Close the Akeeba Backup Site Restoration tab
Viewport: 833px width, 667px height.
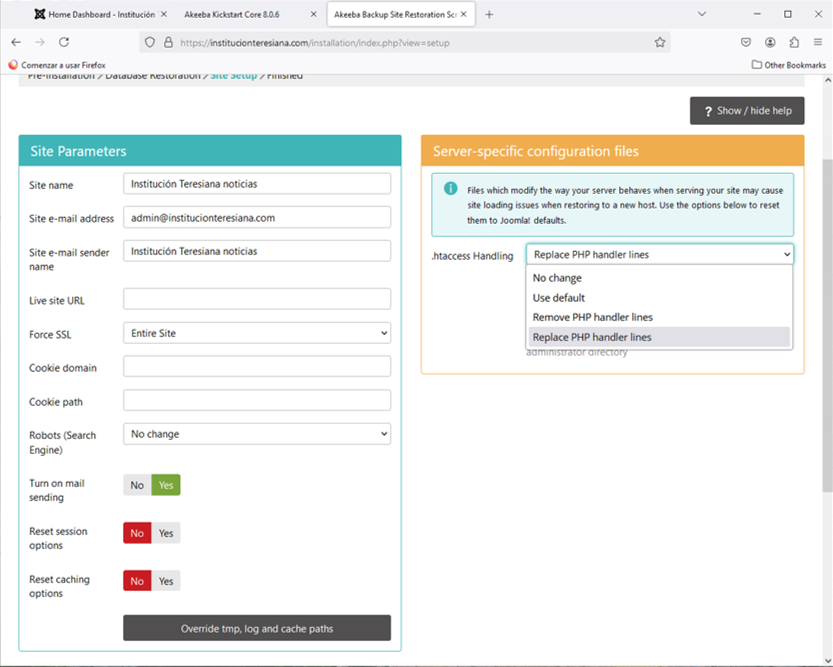[x=464, y=14]
